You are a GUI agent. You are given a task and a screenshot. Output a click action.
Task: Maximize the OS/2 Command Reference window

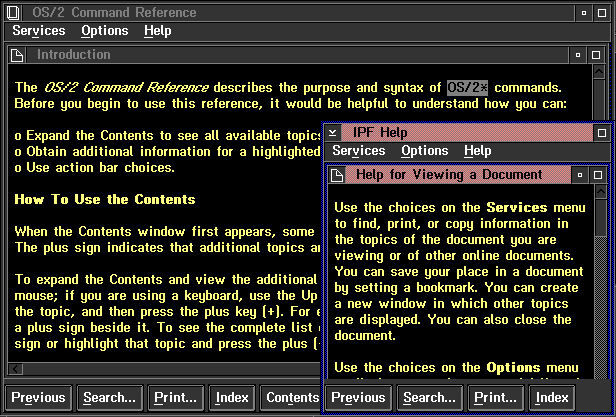coord(602,13)
